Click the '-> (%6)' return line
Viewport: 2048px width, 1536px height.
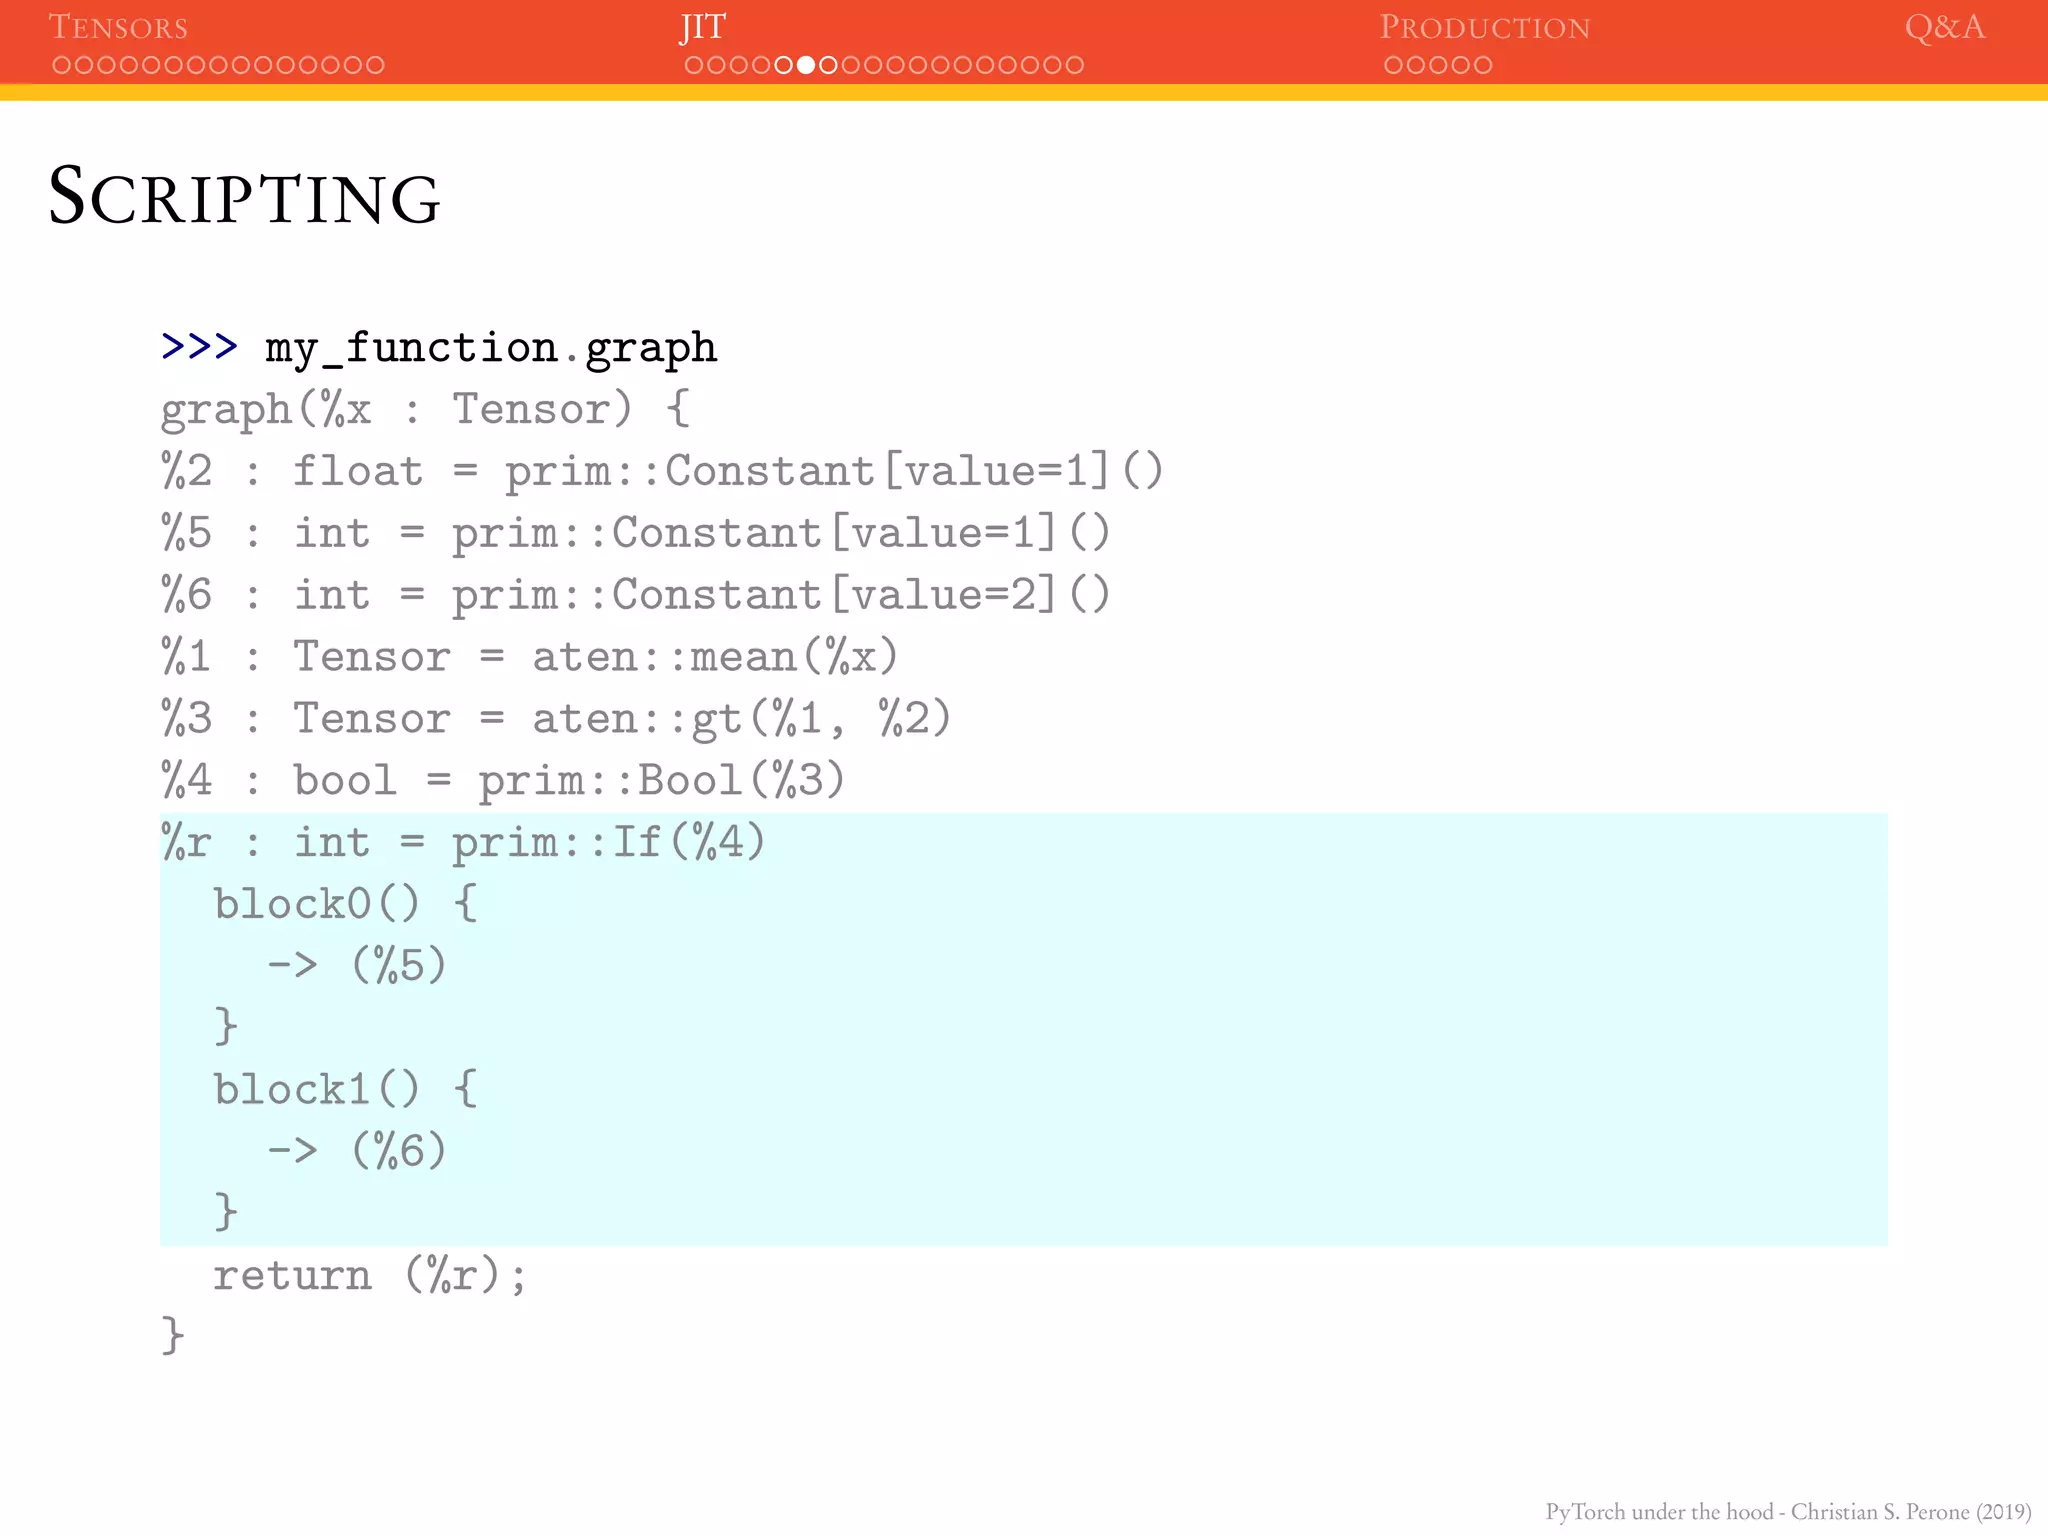[357, 1151]
